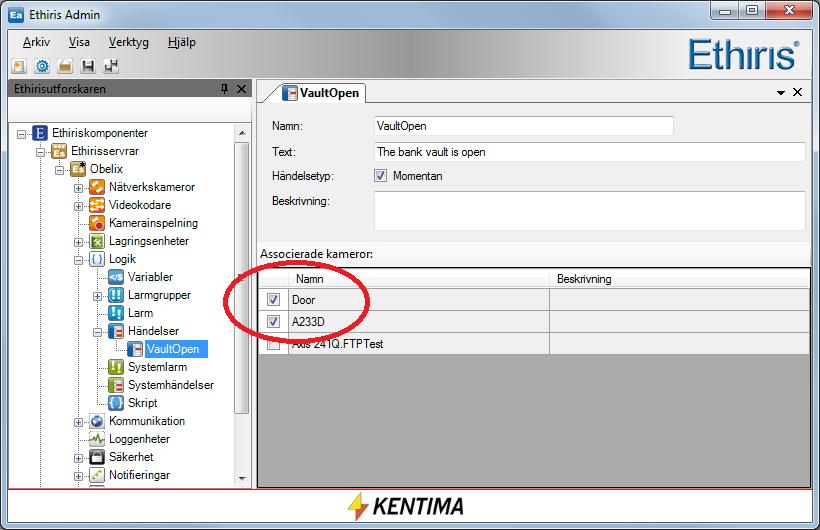This screenshot has width=820, height=530.
Task: Select the Logik braces icon
Action: tap(97, 259)
